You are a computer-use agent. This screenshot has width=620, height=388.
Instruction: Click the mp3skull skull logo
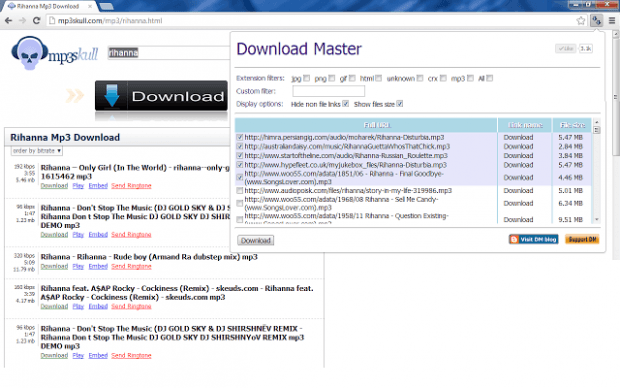[x=29, y=53]
